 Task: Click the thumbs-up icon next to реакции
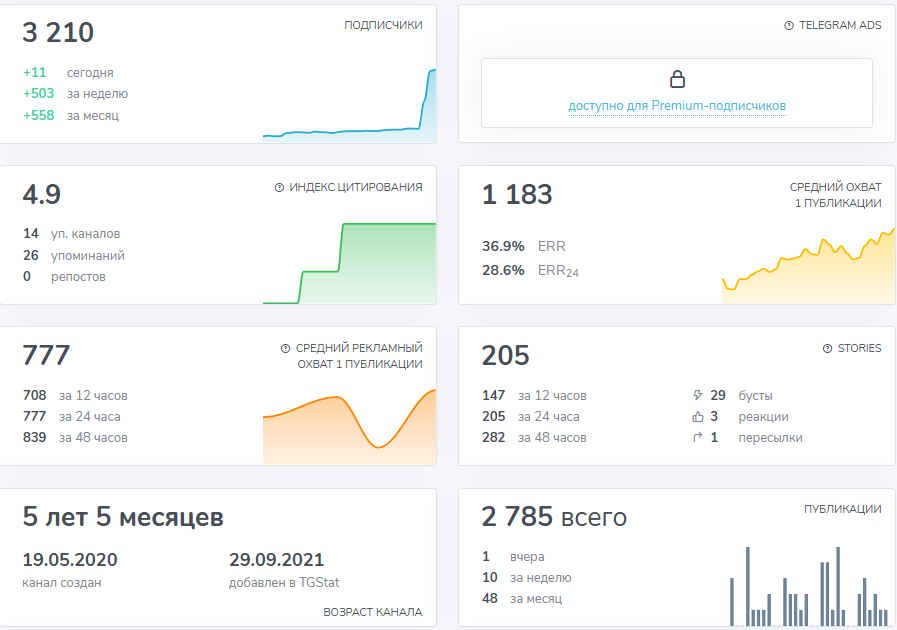tap(697, 417)
